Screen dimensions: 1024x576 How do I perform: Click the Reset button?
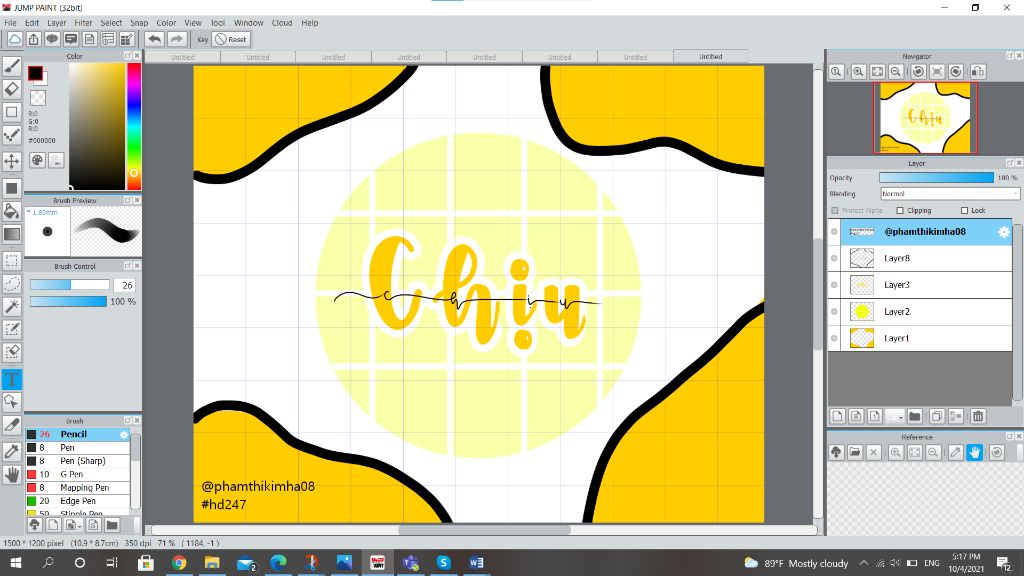pos(231,39)
